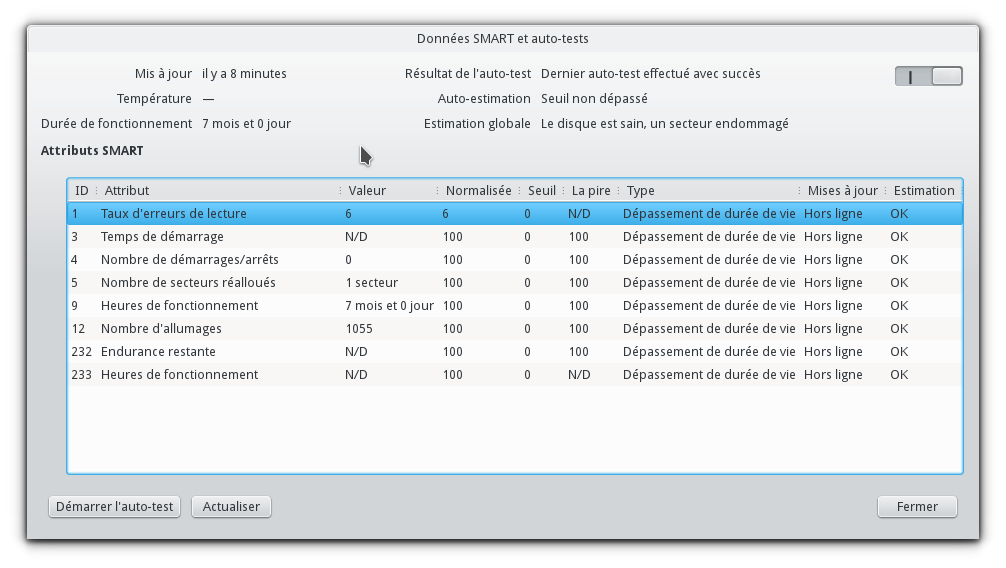The width and height of the screenshot is (1006, 568).
Task: Click the ID cell '232'
Action: (81, 352)
